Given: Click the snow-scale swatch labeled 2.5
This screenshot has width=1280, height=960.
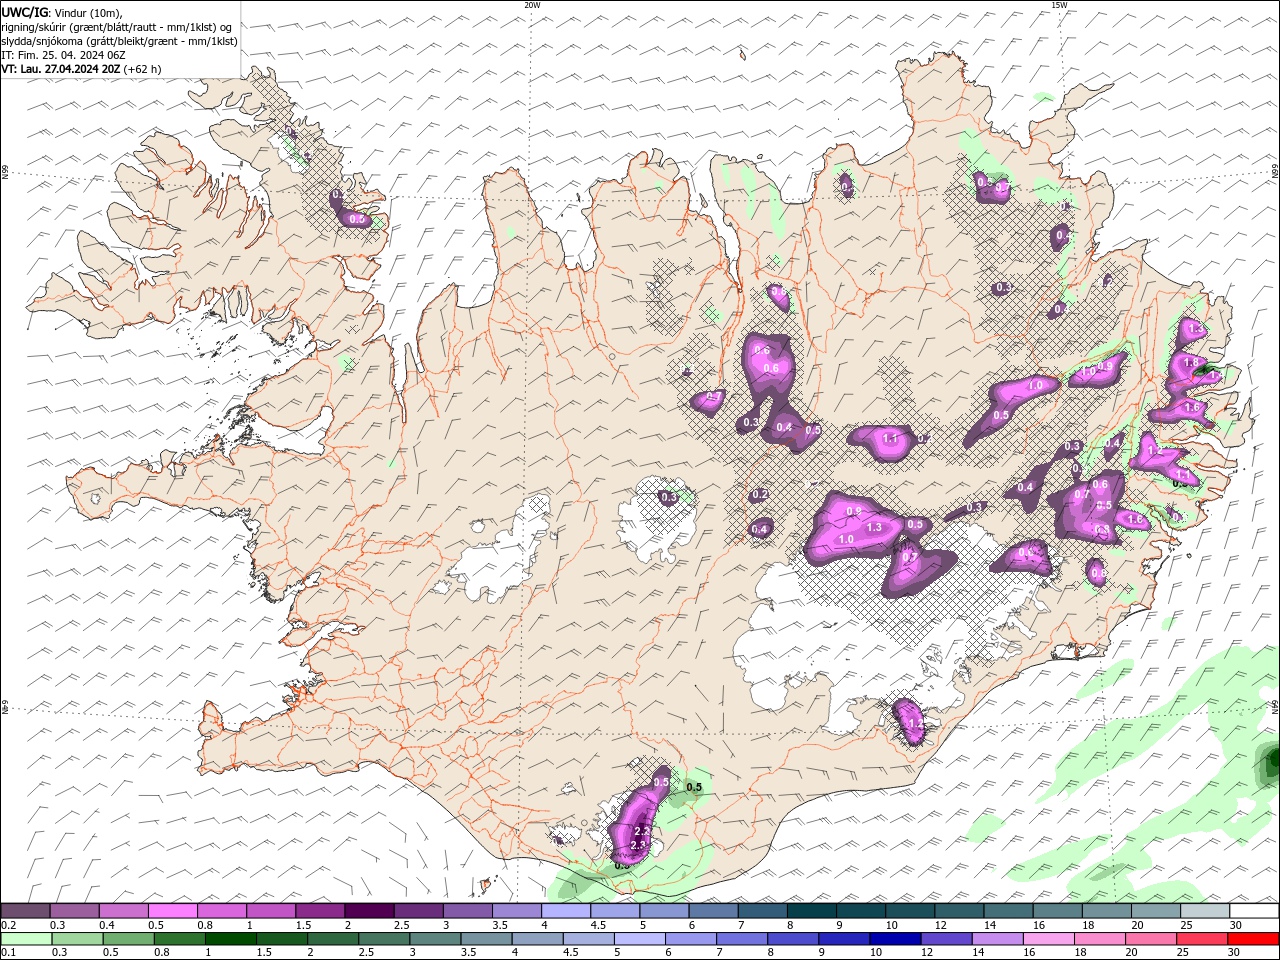Looking at the screenshot, I should coord(418,911).
